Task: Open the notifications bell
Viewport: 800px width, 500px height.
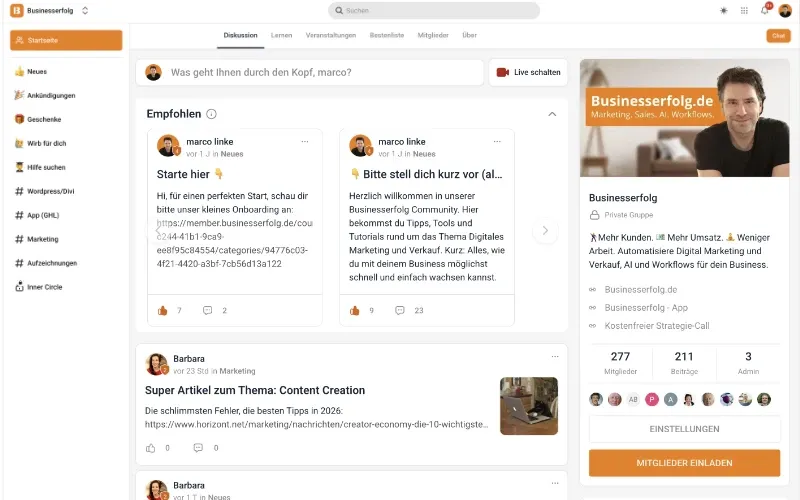Action: click(764, 11)
